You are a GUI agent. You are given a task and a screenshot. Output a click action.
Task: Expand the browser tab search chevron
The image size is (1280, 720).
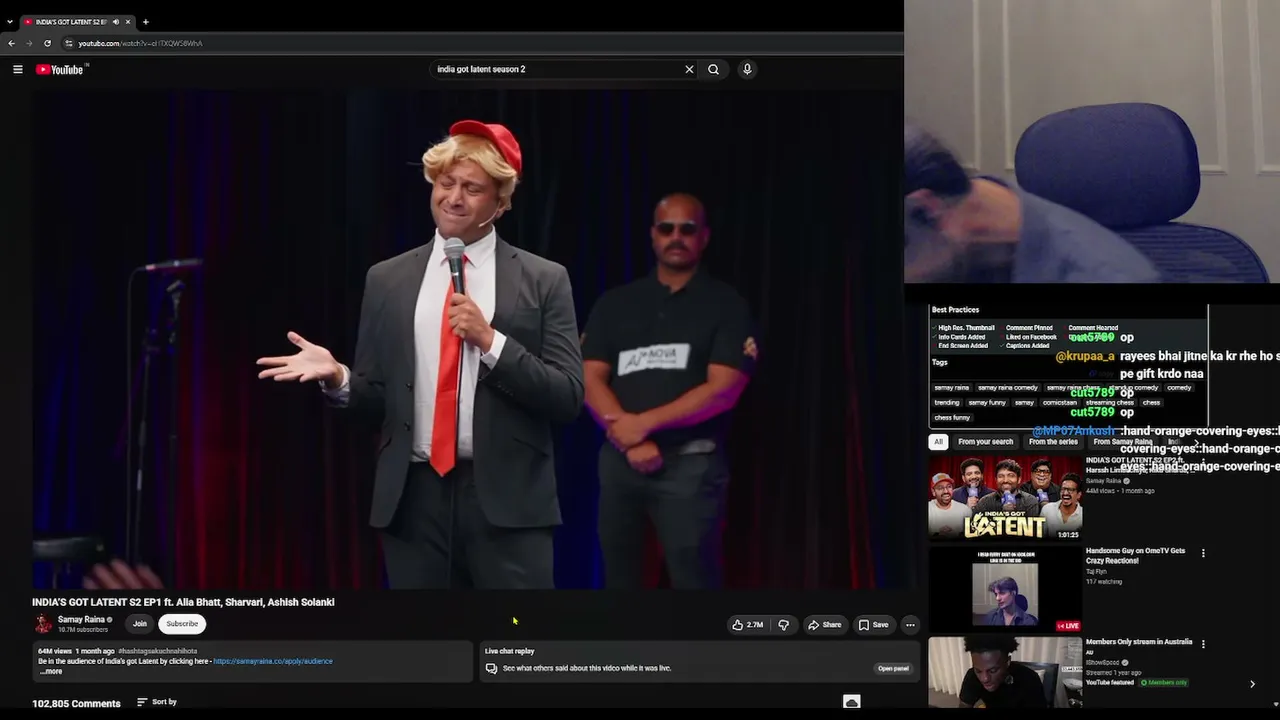coord(10,22)
